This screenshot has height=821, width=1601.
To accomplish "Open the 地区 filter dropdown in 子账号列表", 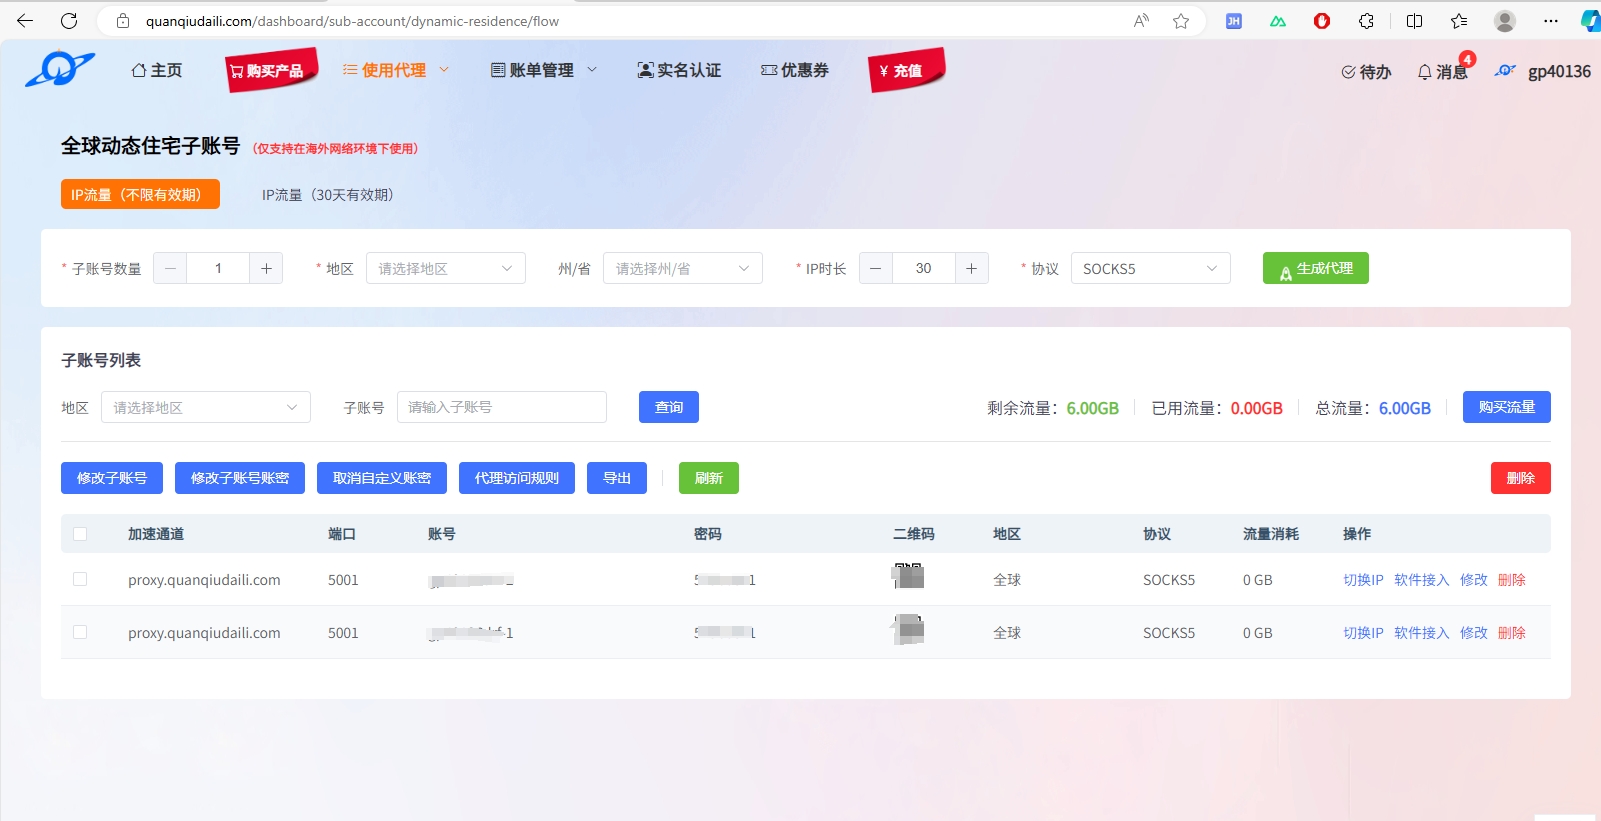I will (x=205, y=407).
